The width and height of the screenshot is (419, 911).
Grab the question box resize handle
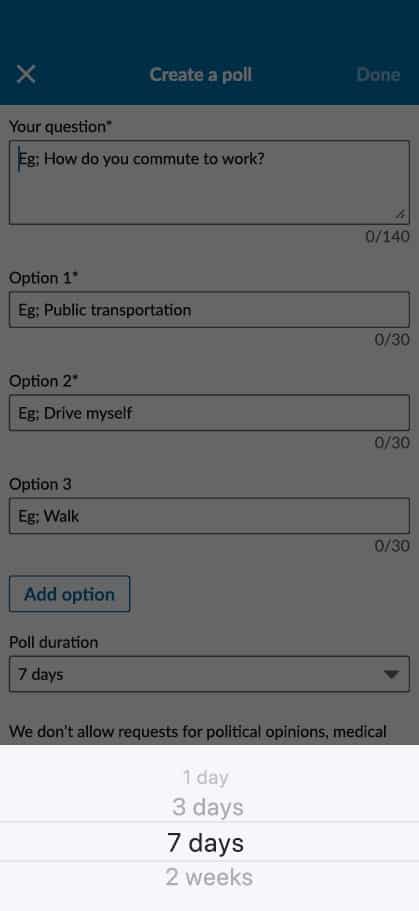(400, 214)
